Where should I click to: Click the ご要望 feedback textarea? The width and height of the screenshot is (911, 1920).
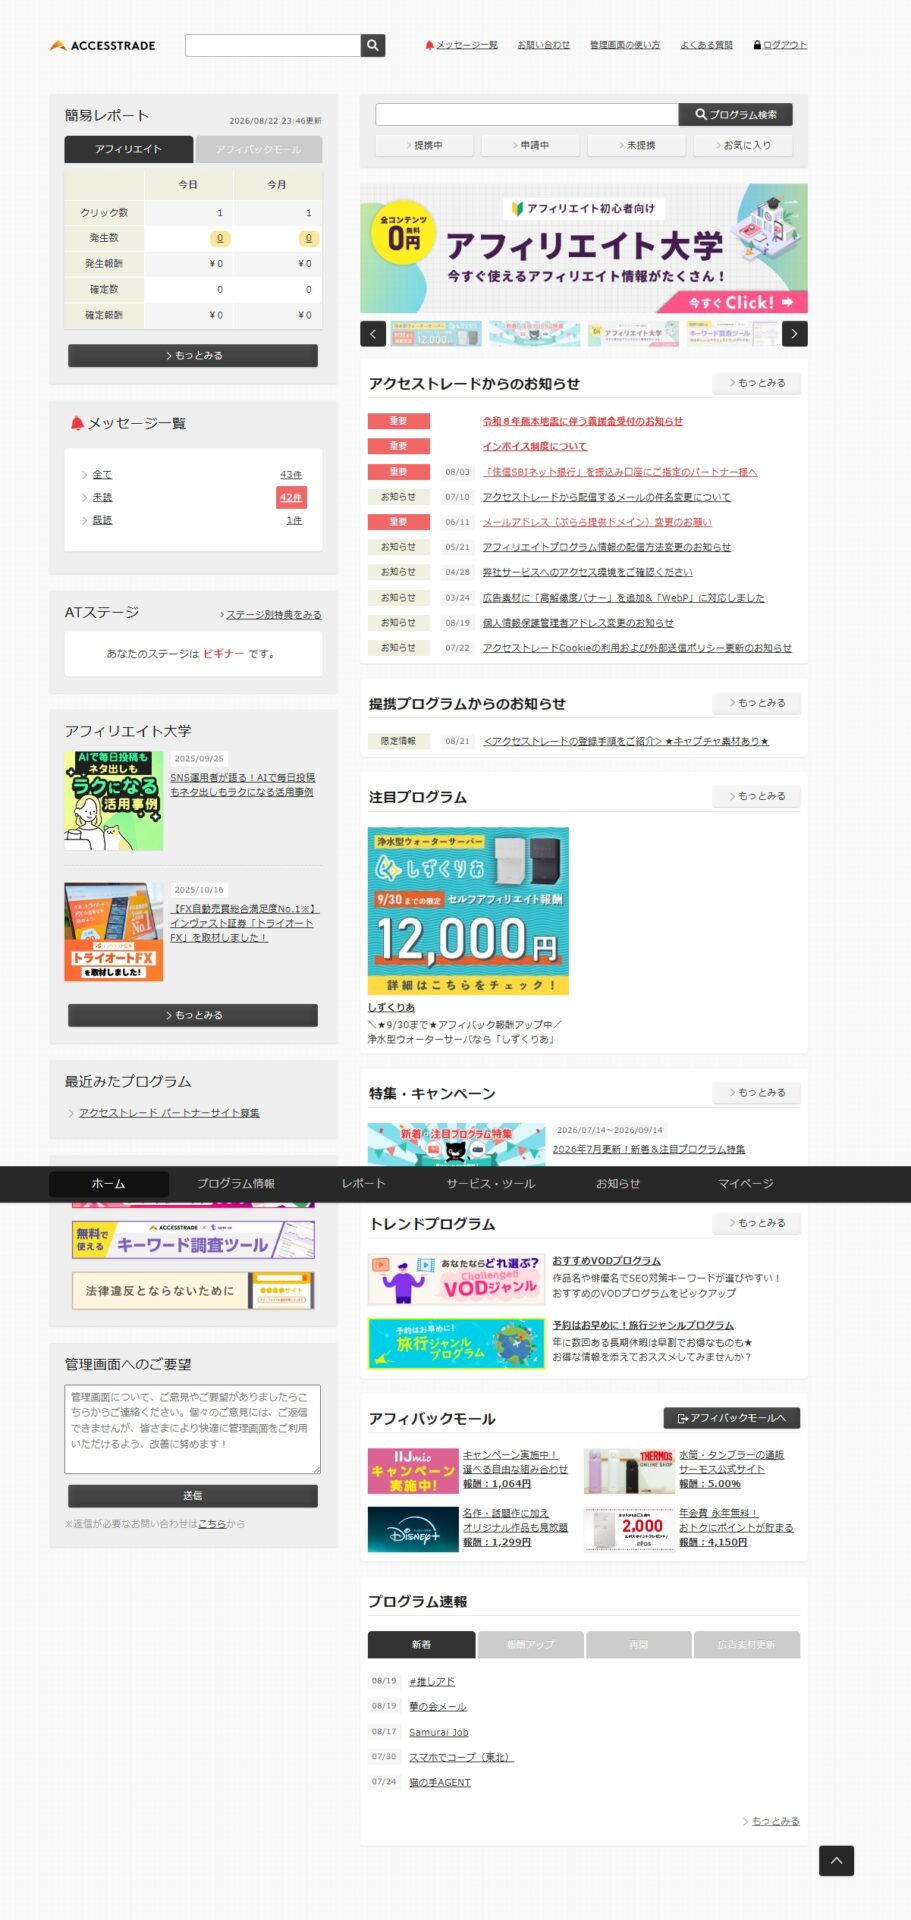point(193,1430)
